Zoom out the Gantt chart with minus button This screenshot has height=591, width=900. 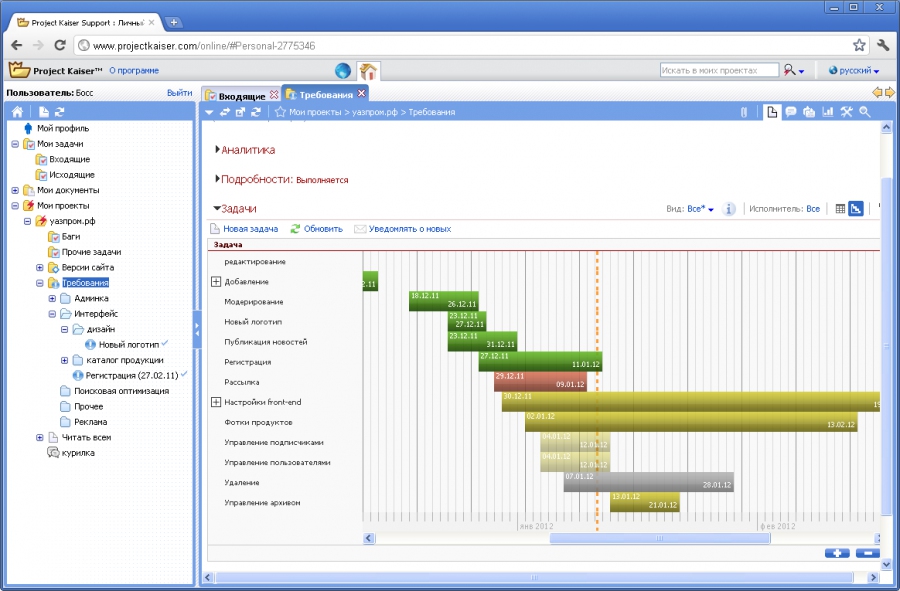tap(868, 553)
